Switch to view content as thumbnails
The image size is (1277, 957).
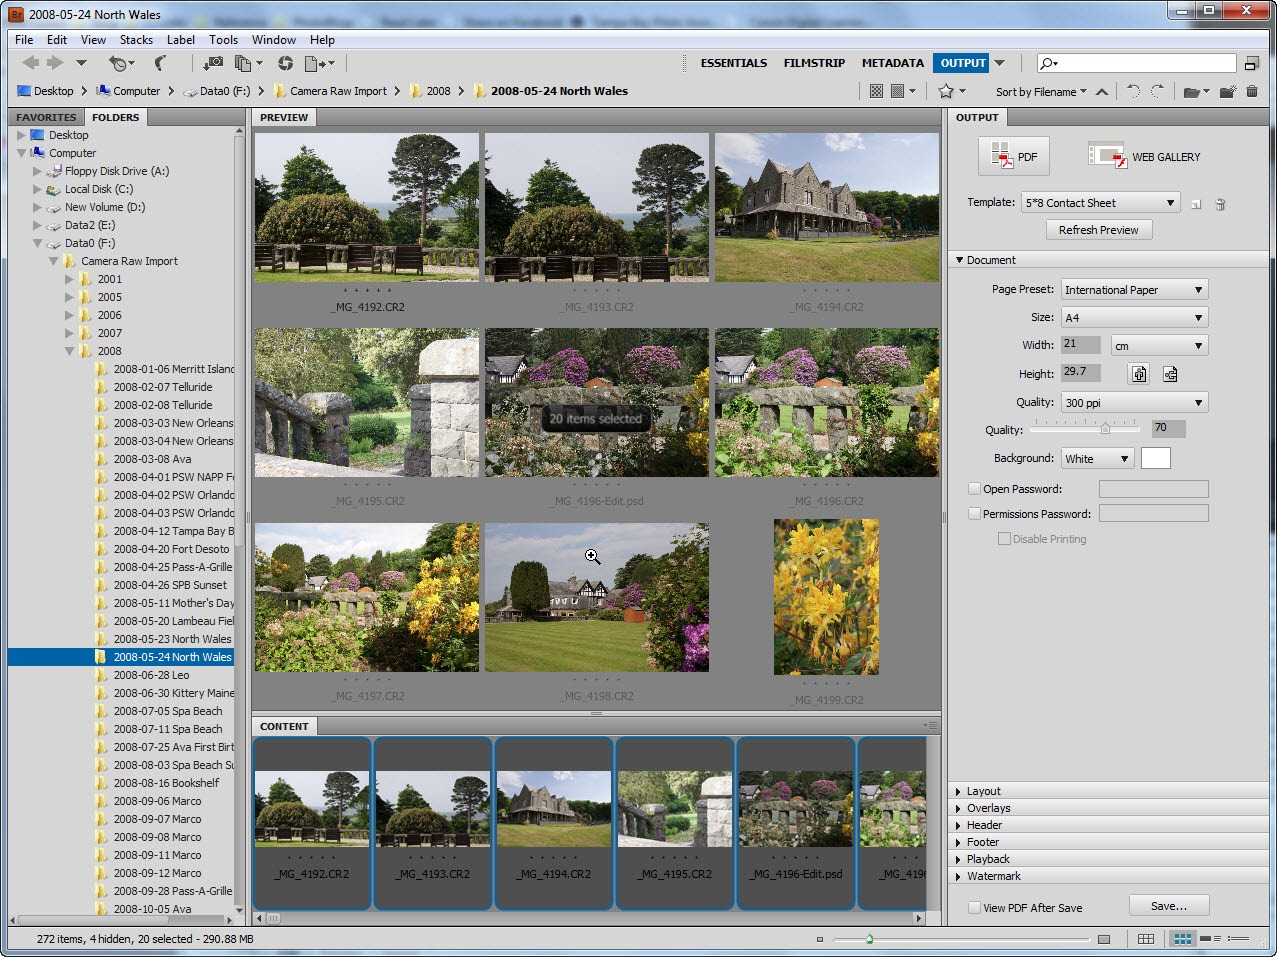click(1182, 939)
